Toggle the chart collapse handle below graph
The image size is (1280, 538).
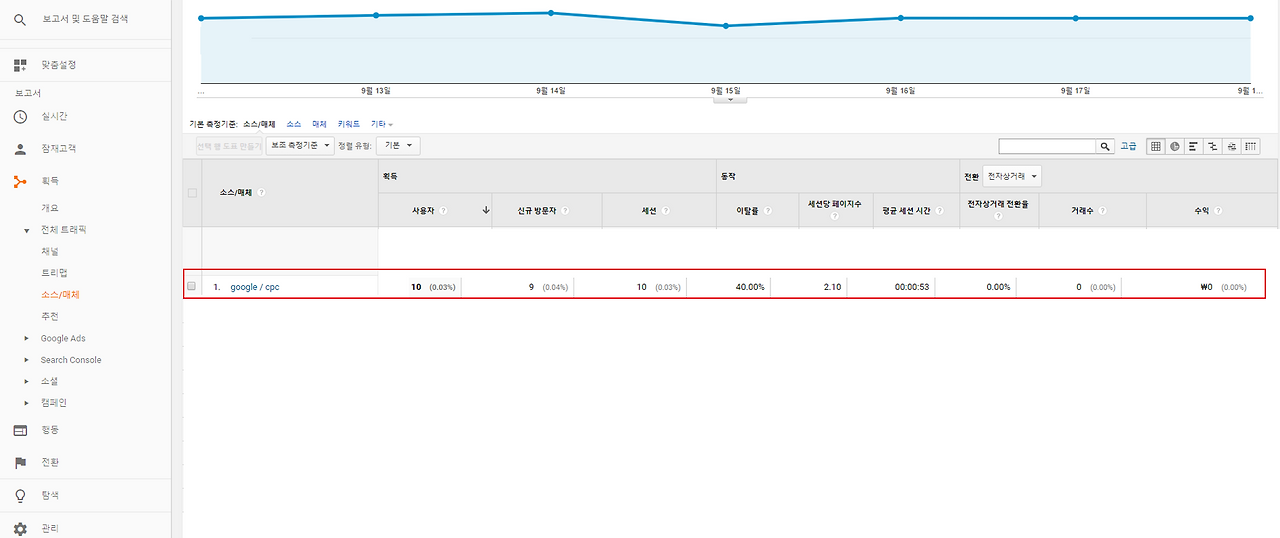click(730, 99)
